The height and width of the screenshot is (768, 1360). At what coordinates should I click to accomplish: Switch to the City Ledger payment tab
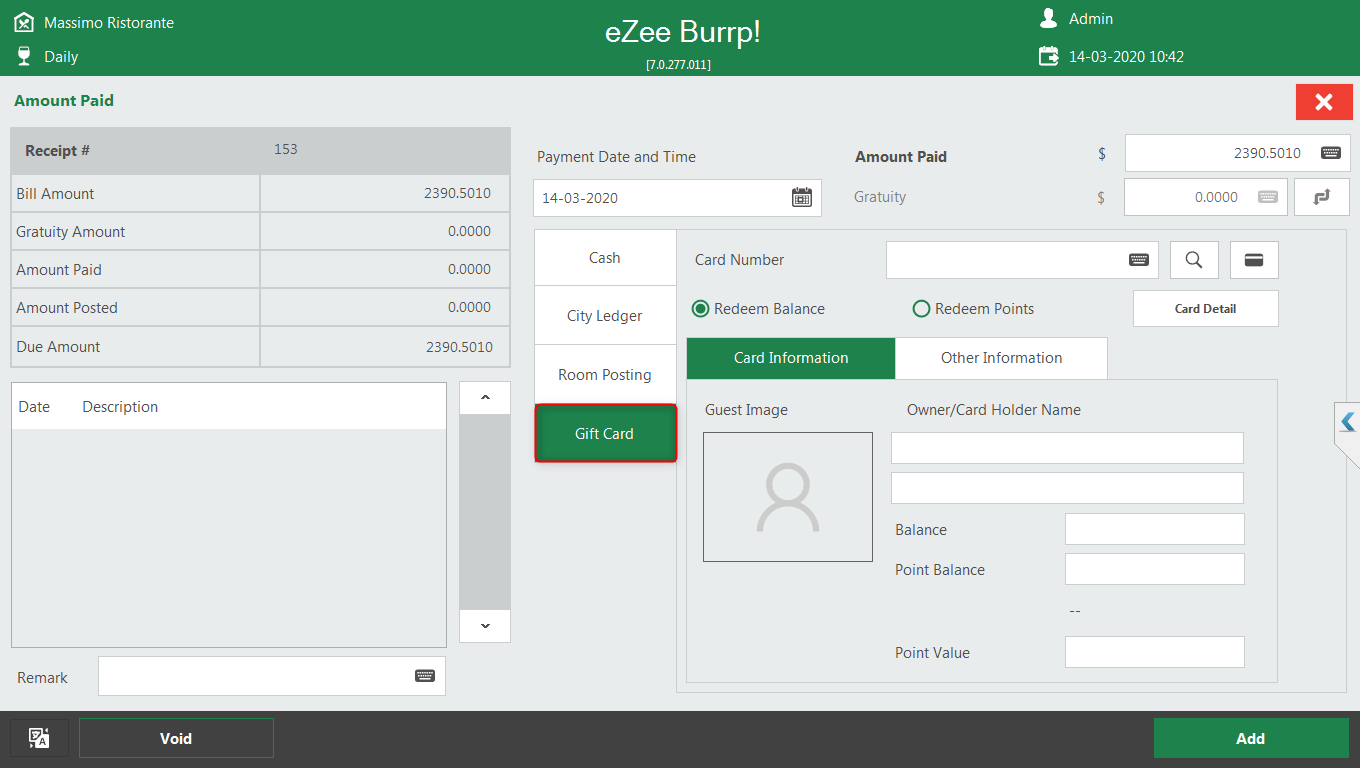(x=605, y=316)
